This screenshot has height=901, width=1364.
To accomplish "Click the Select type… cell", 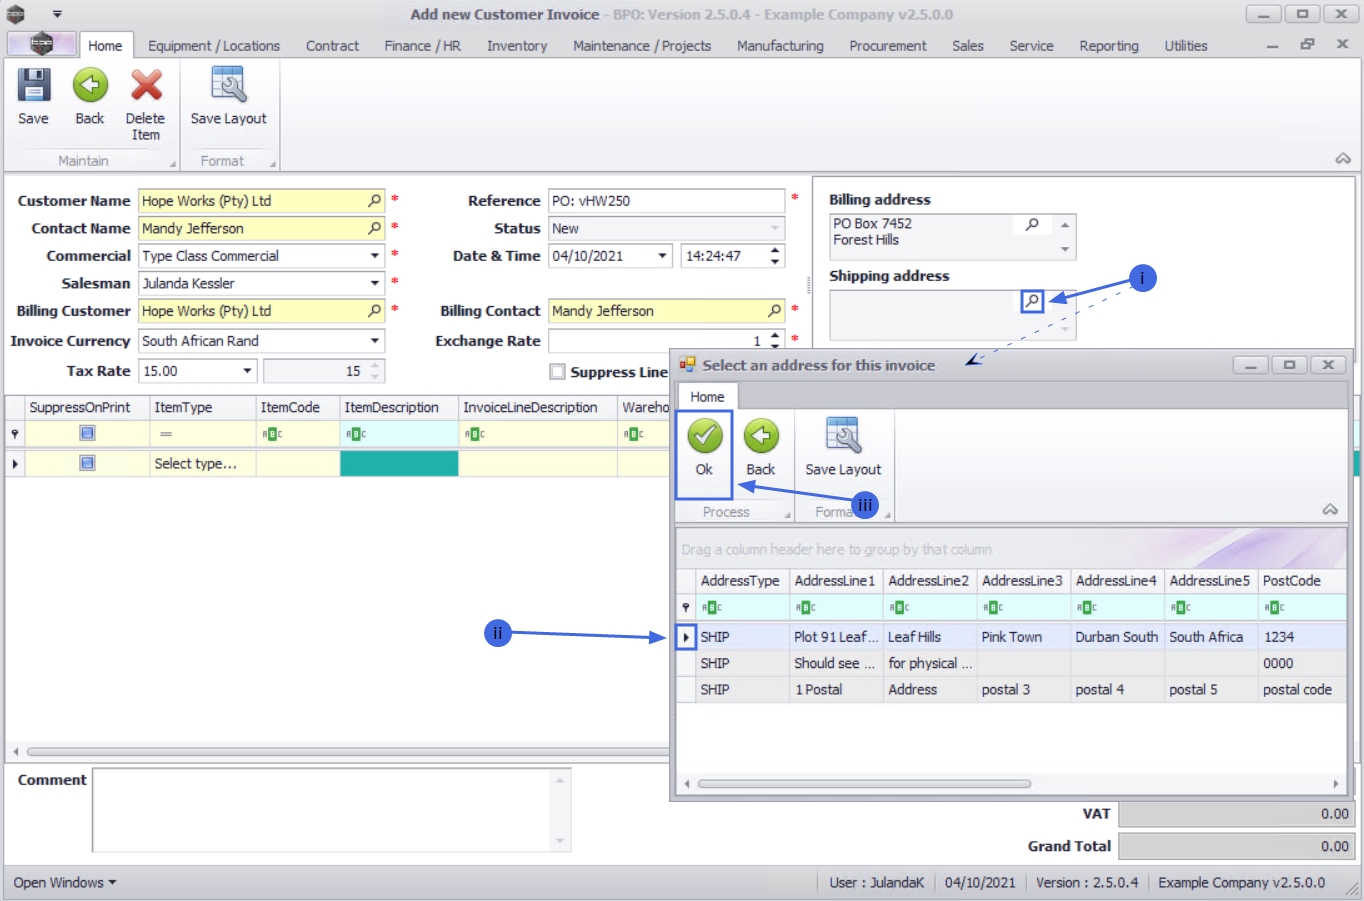I will [203, 464].
